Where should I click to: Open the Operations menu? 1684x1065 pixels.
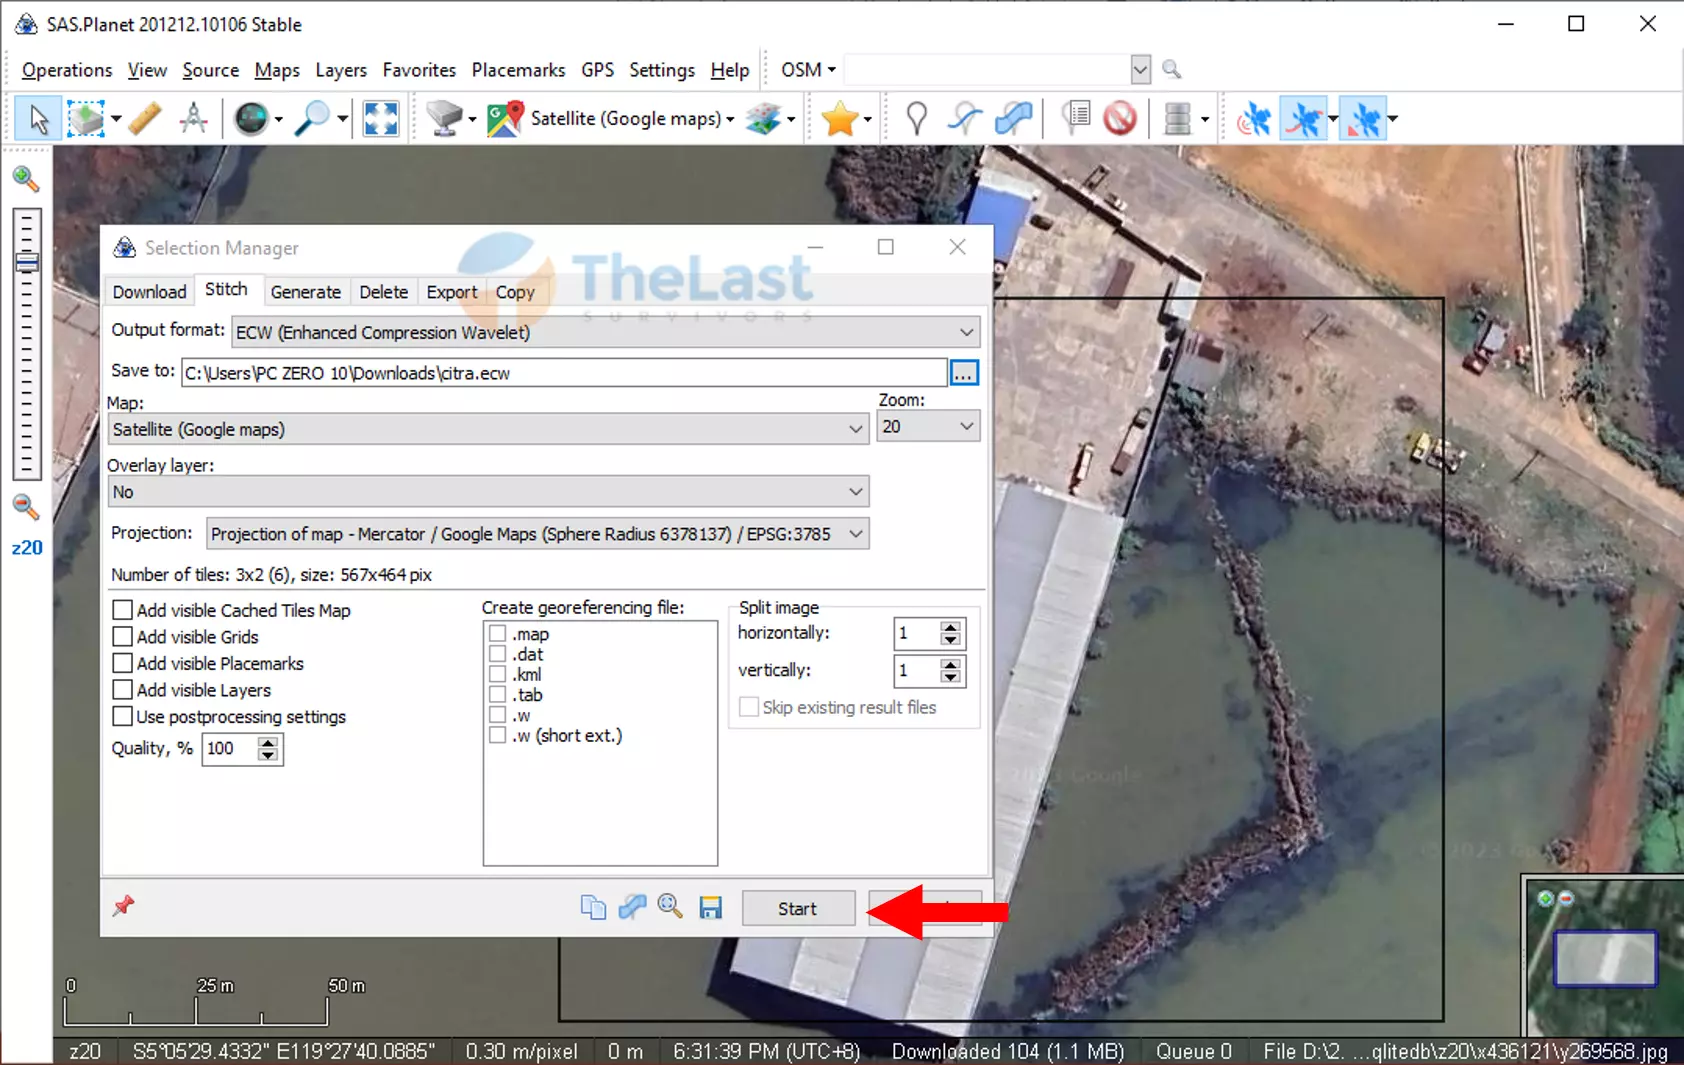pyautogui.click(x=67, y=70)
